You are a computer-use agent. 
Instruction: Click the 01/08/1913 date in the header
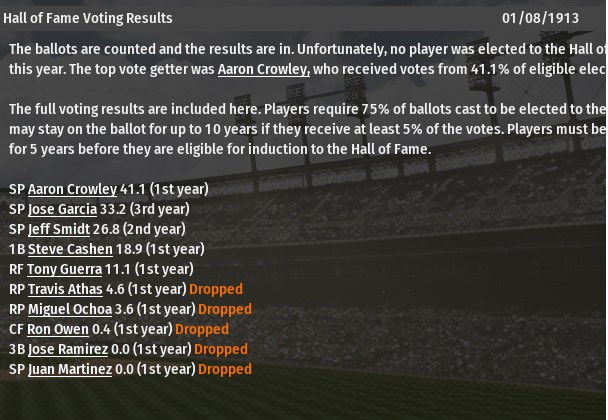(540, 18)
